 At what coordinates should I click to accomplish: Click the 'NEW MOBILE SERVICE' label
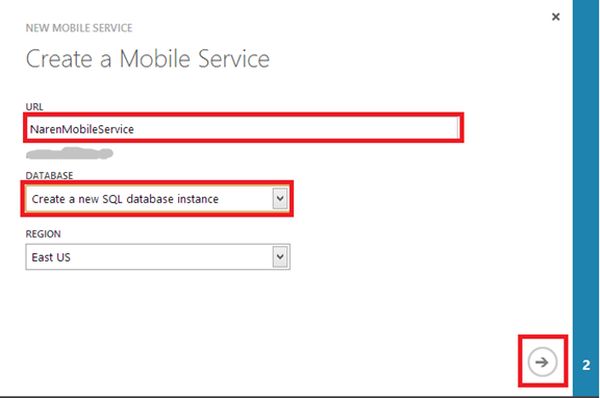(x=79, y=28)
